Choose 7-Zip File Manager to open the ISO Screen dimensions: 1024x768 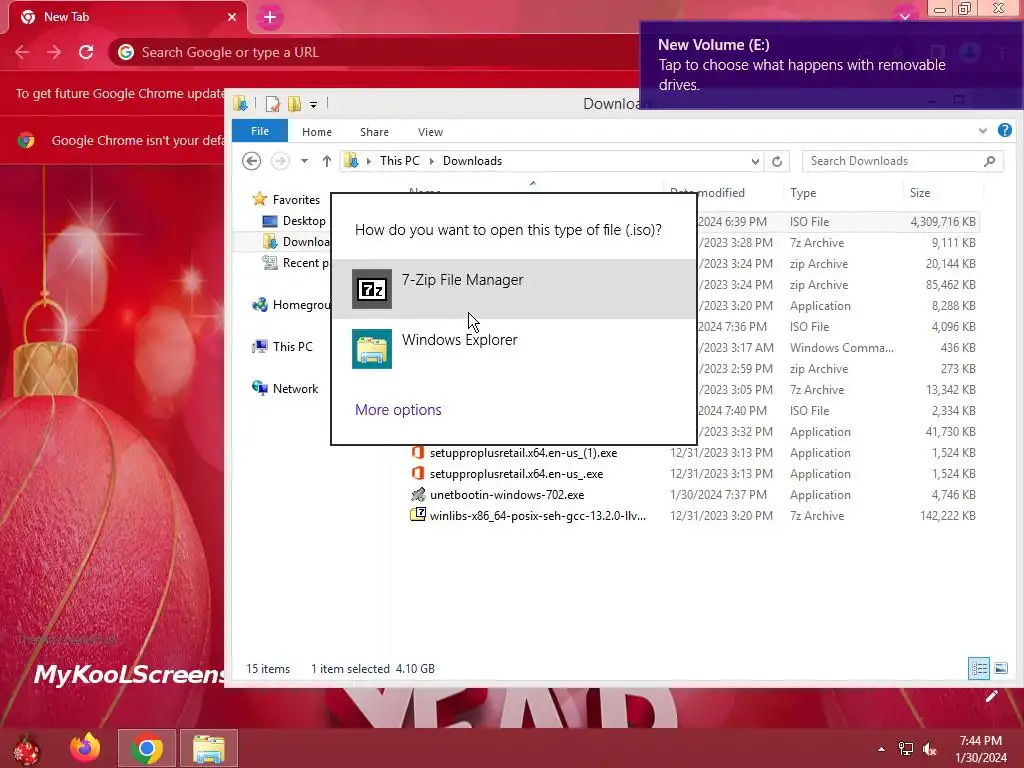pos(514,289)
